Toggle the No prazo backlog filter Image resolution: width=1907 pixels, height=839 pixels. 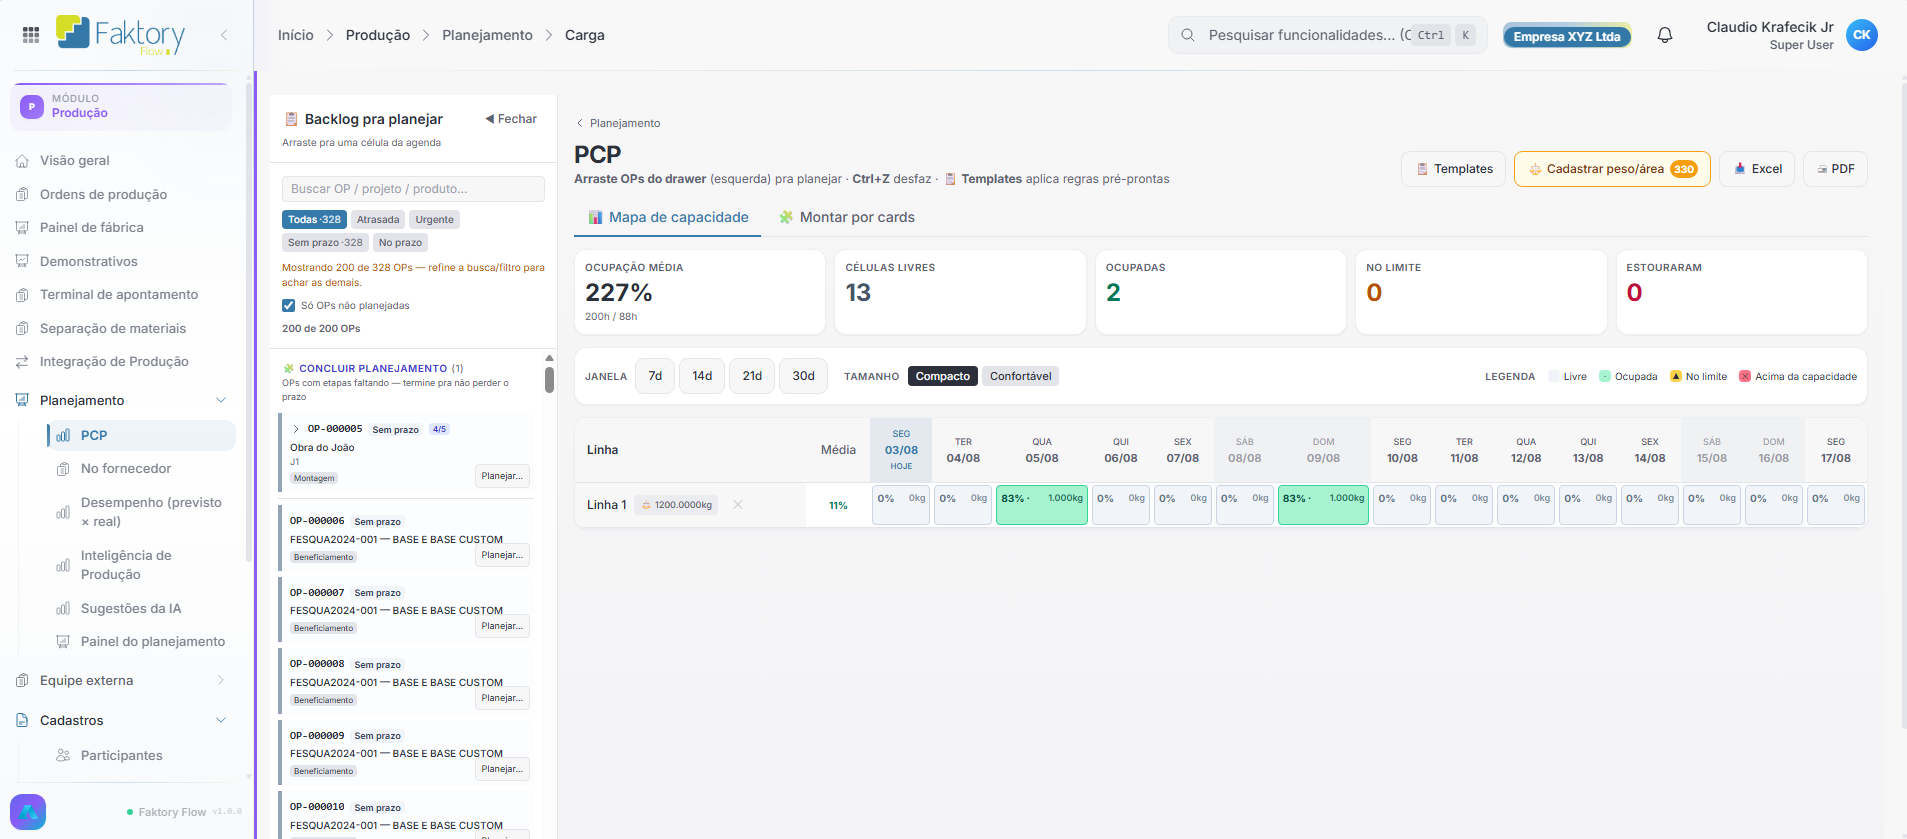tap(400, 243)
